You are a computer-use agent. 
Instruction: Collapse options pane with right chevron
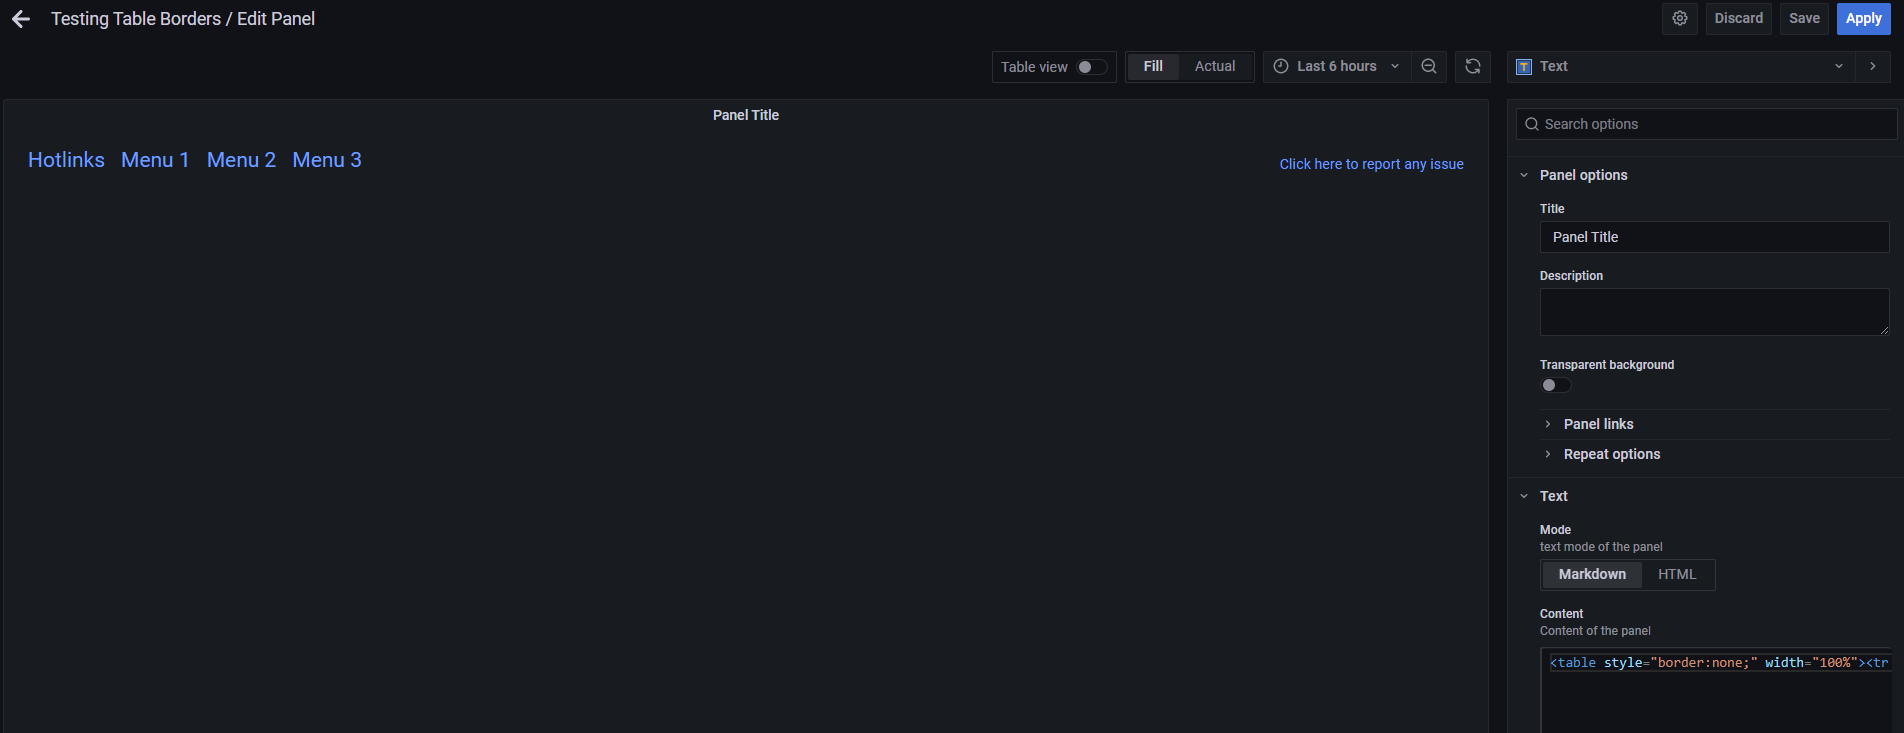1873,66
